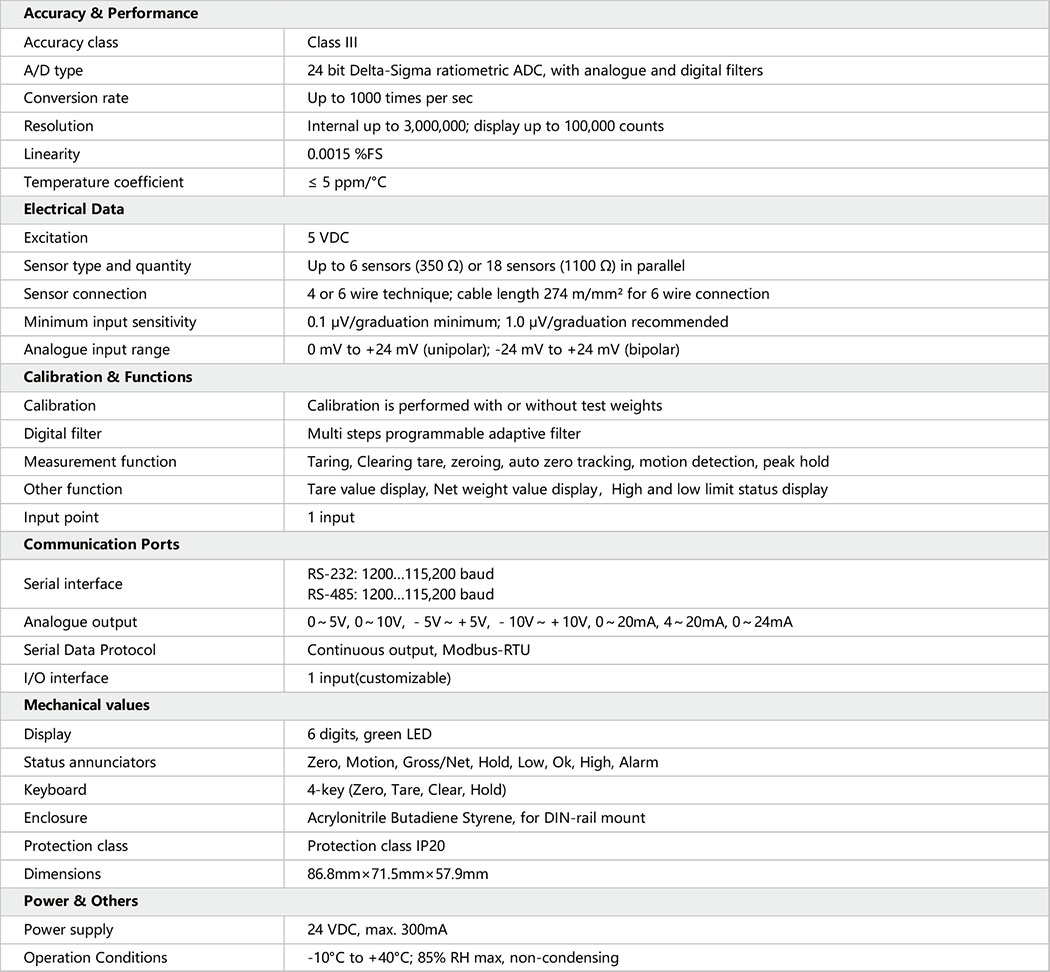Select the Serial Data Protocol label
The height and width of the screenshot is (972, 1050).
[90, 650]
